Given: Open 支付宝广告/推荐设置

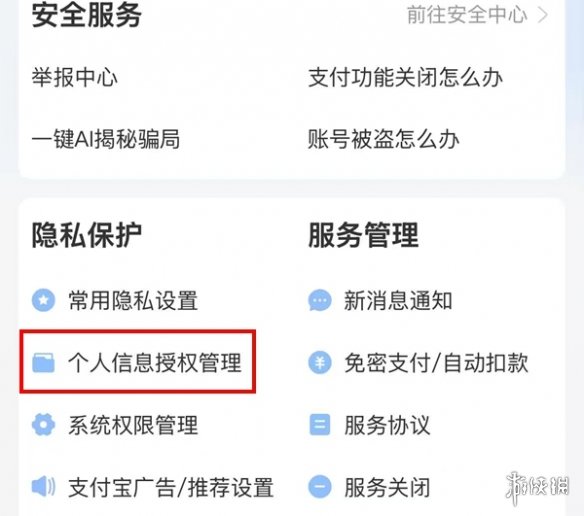Looking at the screenshot, I should click(x=171, y=487).
